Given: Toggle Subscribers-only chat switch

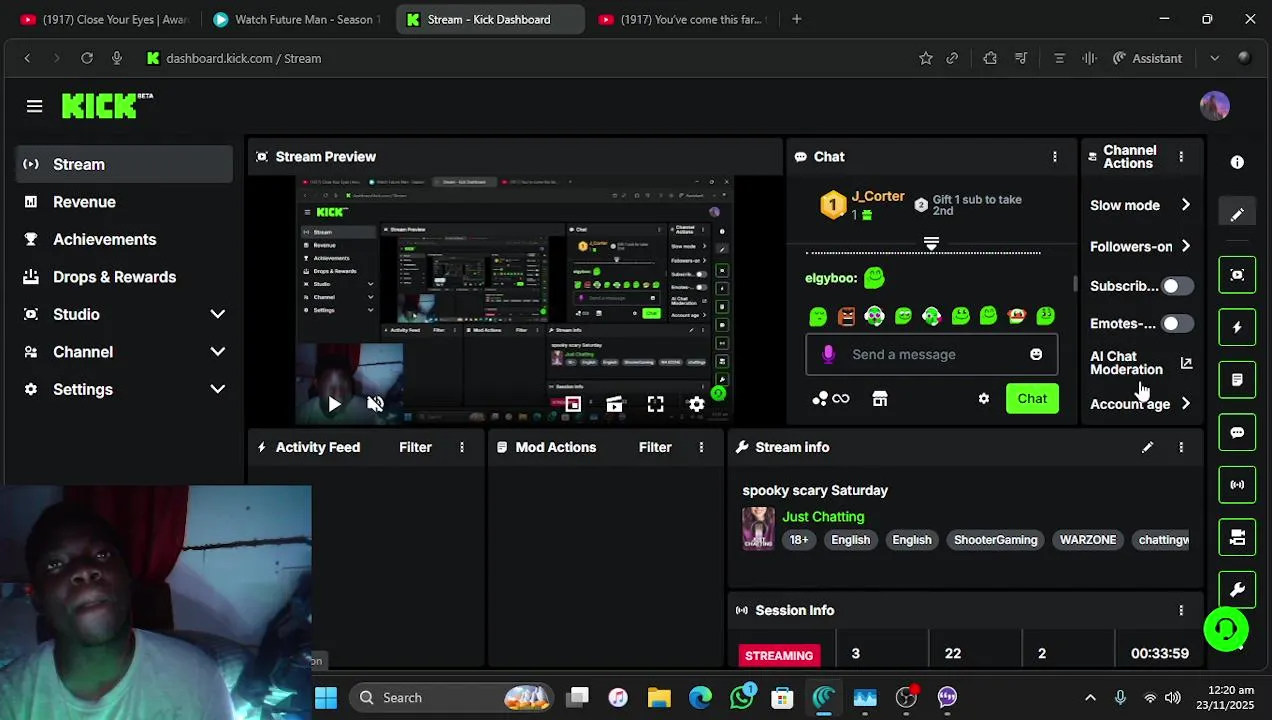Looking at the screenshot, I should [1176, 286].
